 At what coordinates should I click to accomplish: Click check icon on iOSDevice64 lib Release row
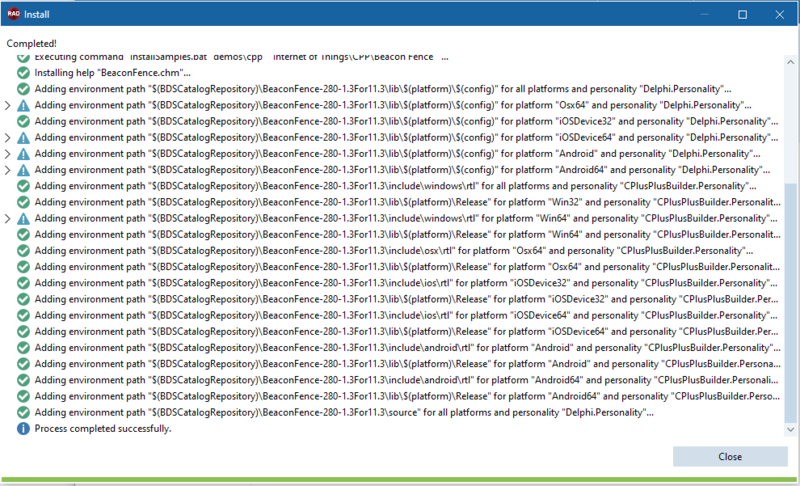click(23, 332)
